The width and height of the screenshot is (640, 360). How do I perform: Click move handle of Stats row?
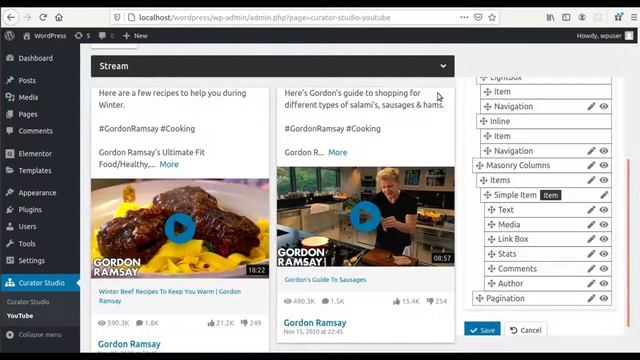point(491,254)
